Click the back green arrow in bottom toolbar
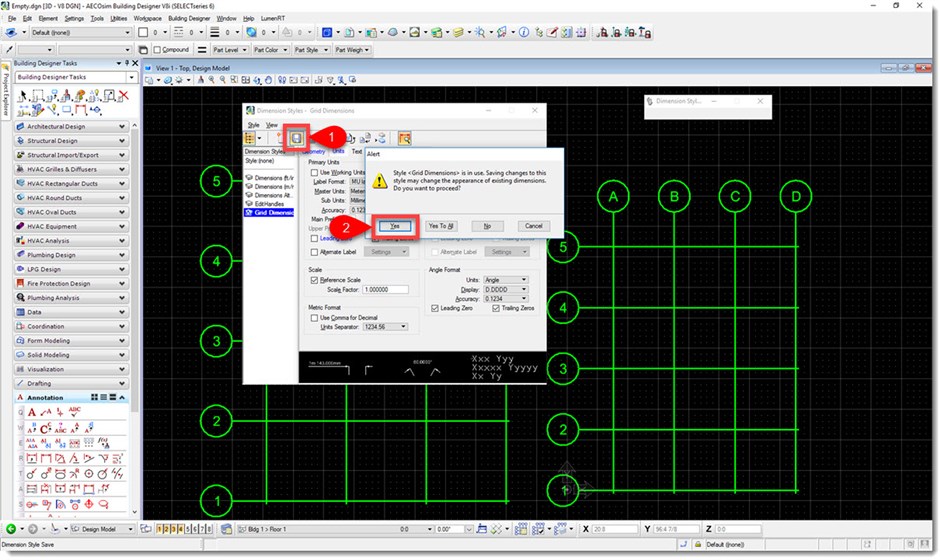The image size is (940, 560). 11,529
